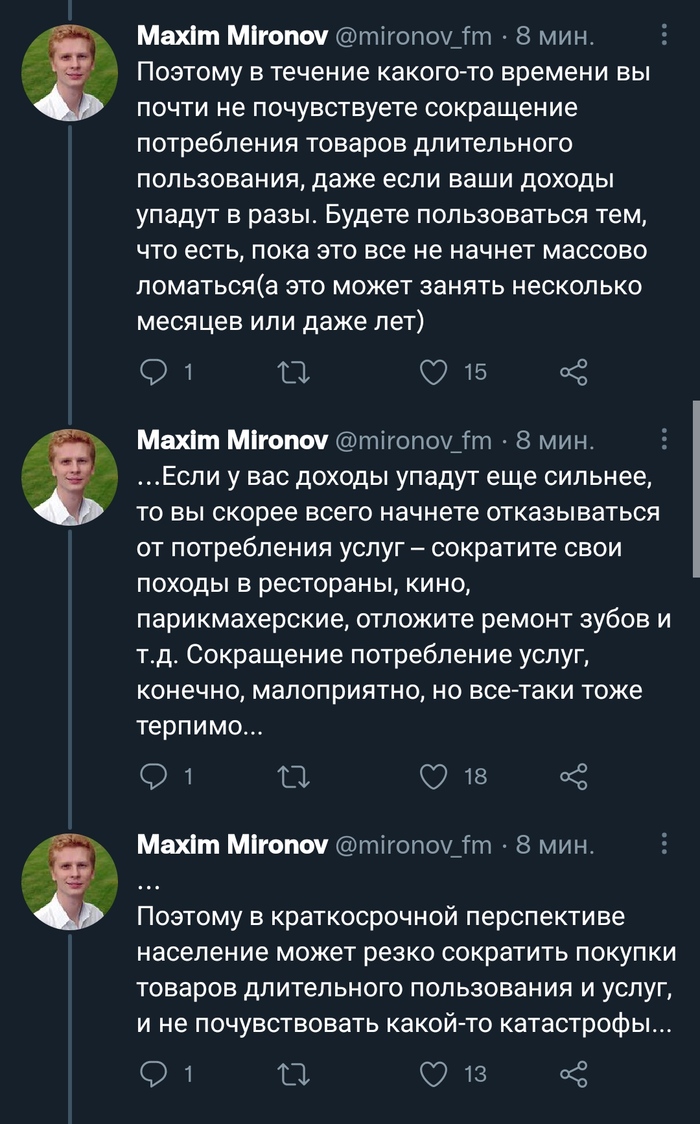Image resolution: width=700 pixels, height=1124 pixels.
Task: Open the second tweet's three-dot menu
Action: pos(666,440)
